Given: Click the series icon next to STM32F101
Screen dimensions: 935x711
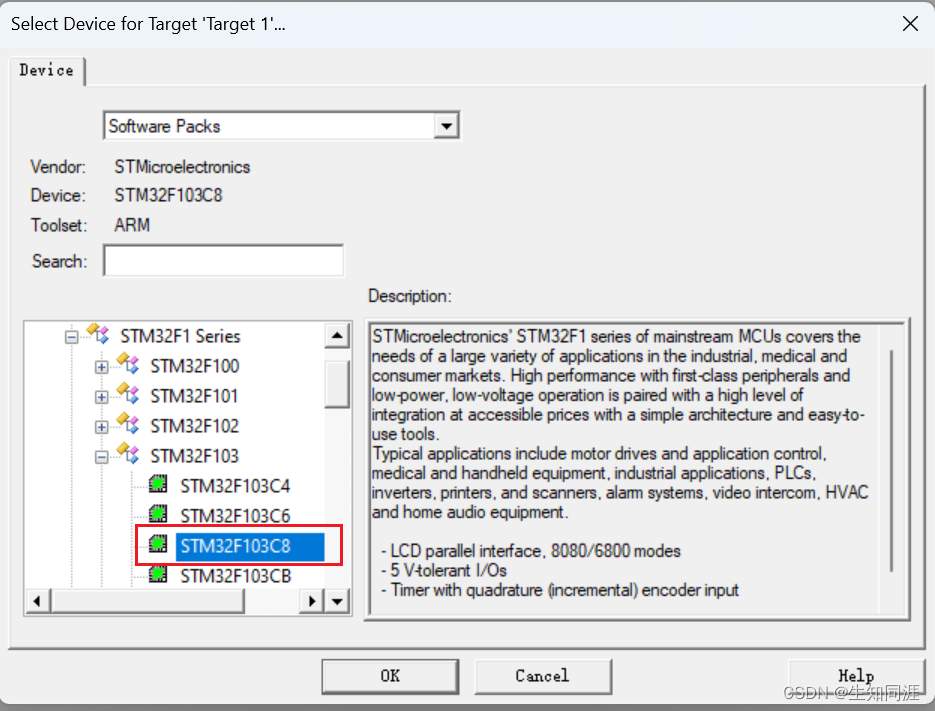Looking at the screenshot, I should click(127, 396).
